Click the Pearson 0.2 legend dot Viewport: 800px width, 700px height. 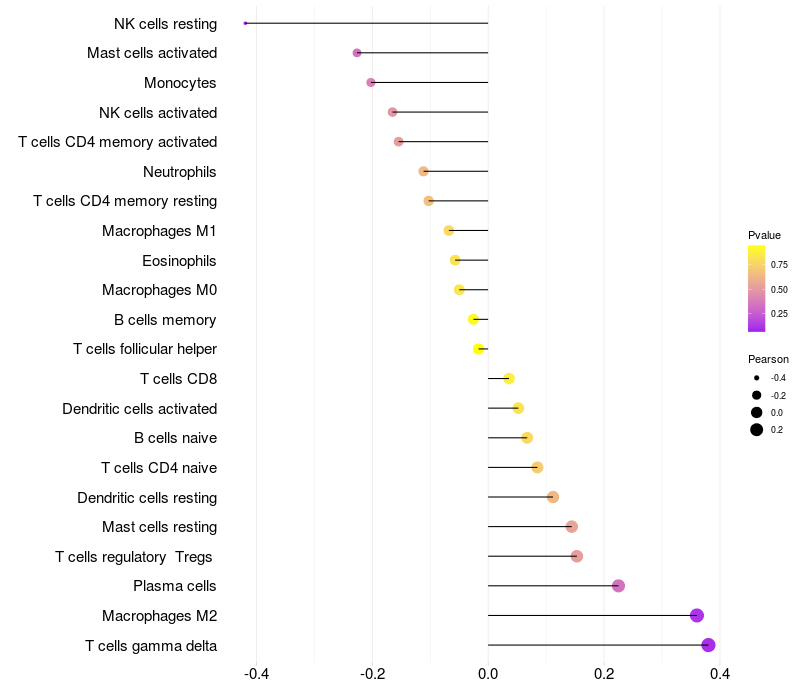point(756,430)
